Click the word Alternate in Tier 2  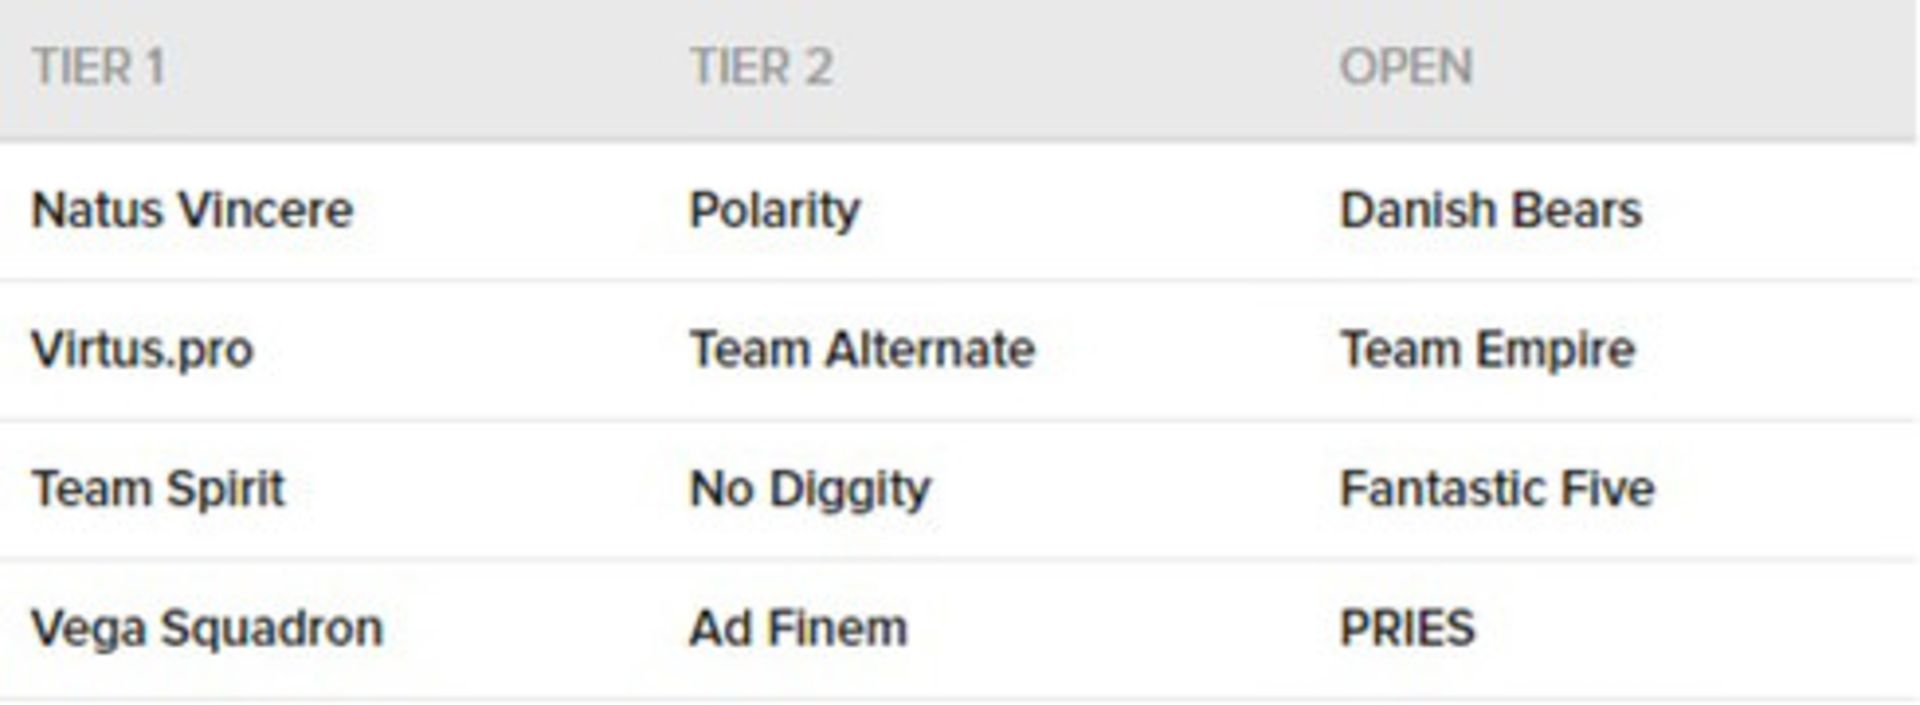[x=930, y=350]
